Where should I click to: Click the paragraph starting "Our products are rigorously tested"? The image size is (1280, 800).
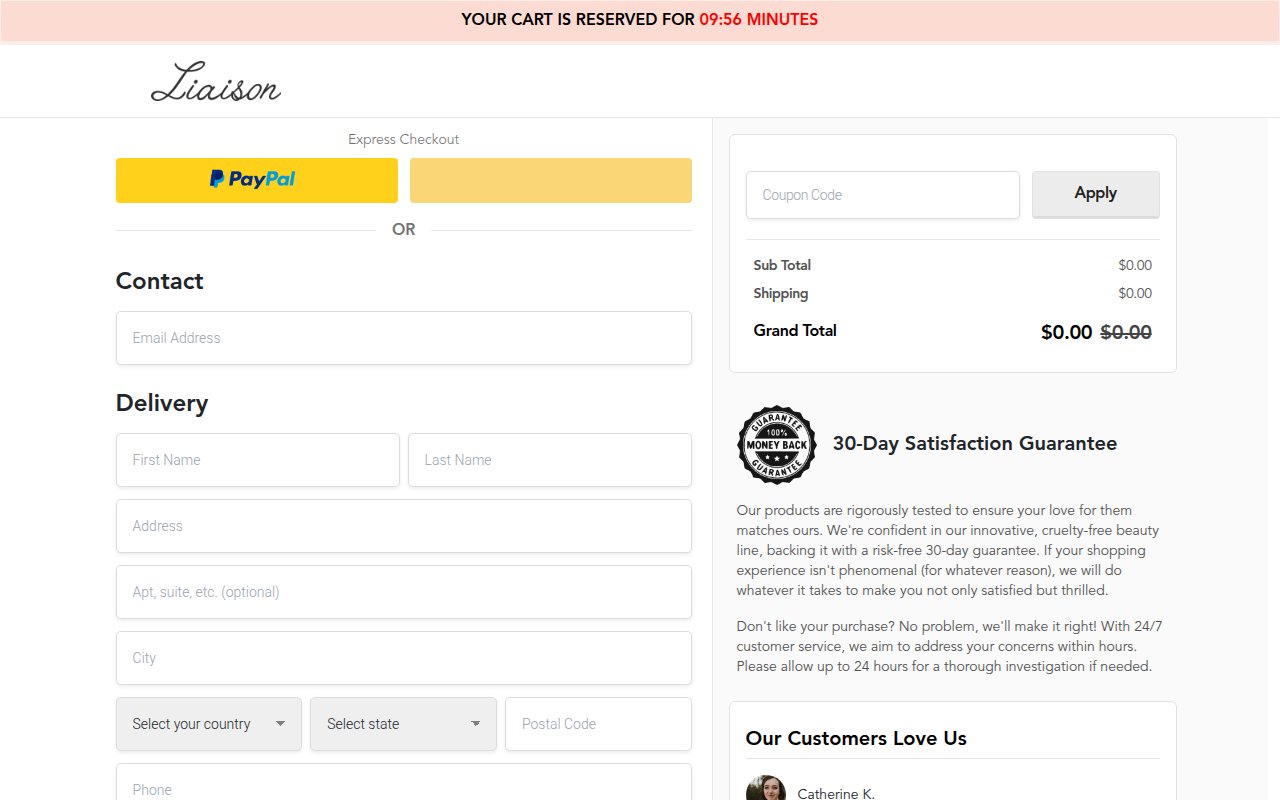point(948,550)
